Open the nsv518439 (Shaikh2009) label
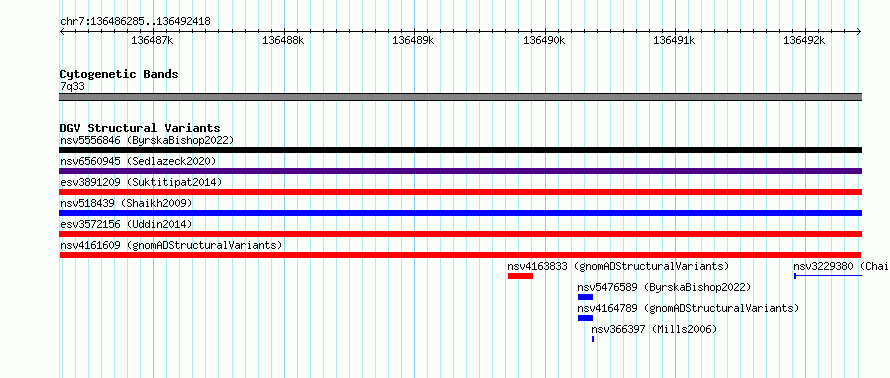Viewport: 890px width, 378px height. pyautogui.click(x=126, y=203)
